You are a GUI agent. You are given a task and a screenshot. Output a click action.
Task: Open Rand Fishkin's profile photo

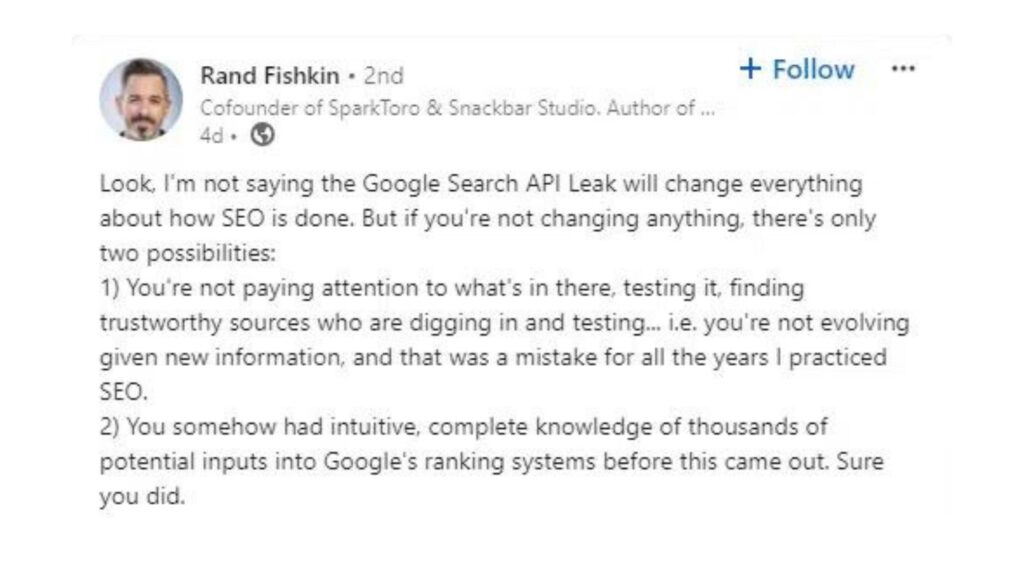[141, 99]
